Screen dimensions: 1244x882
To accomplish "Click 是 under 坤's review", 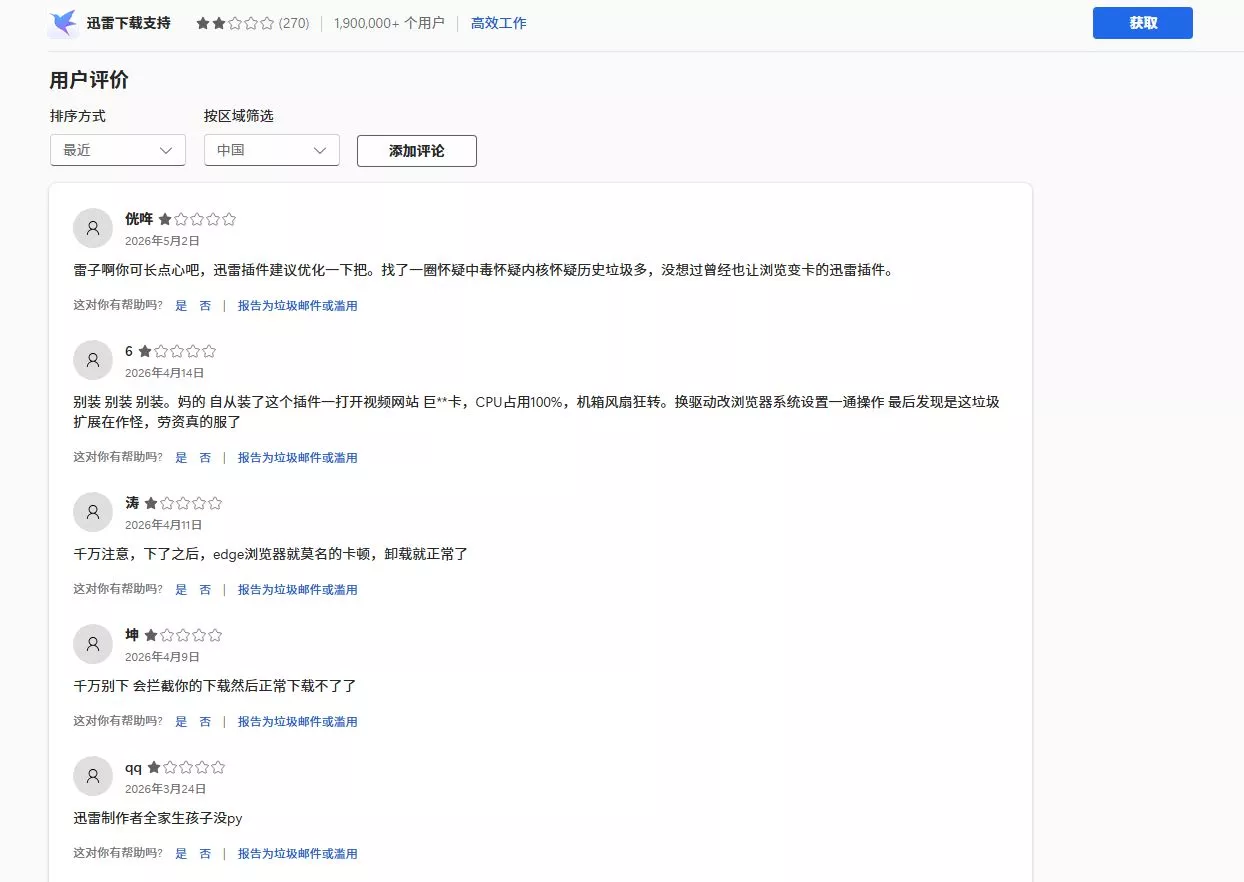I will (181, 722).
